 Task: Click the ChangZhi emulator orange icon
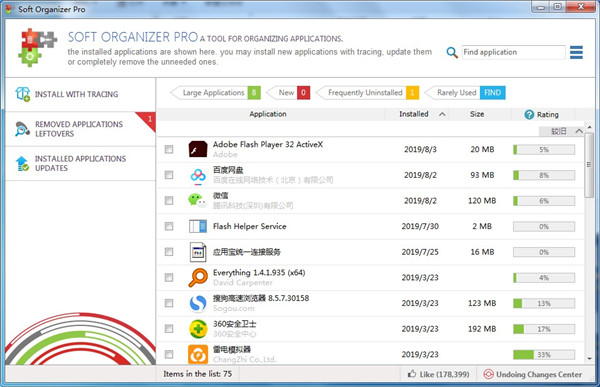click(x=198, y=354)
